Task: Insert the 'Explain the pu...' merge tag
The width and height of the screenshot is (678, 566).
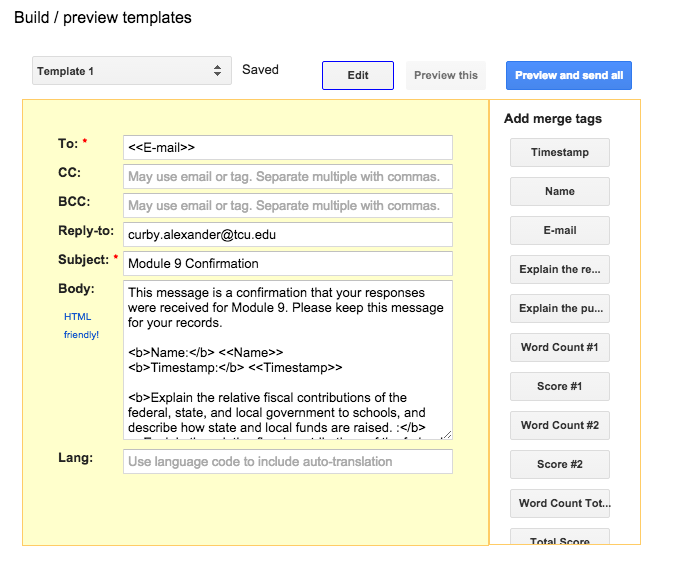Action: pyautogui.click(x=560, y=308)
